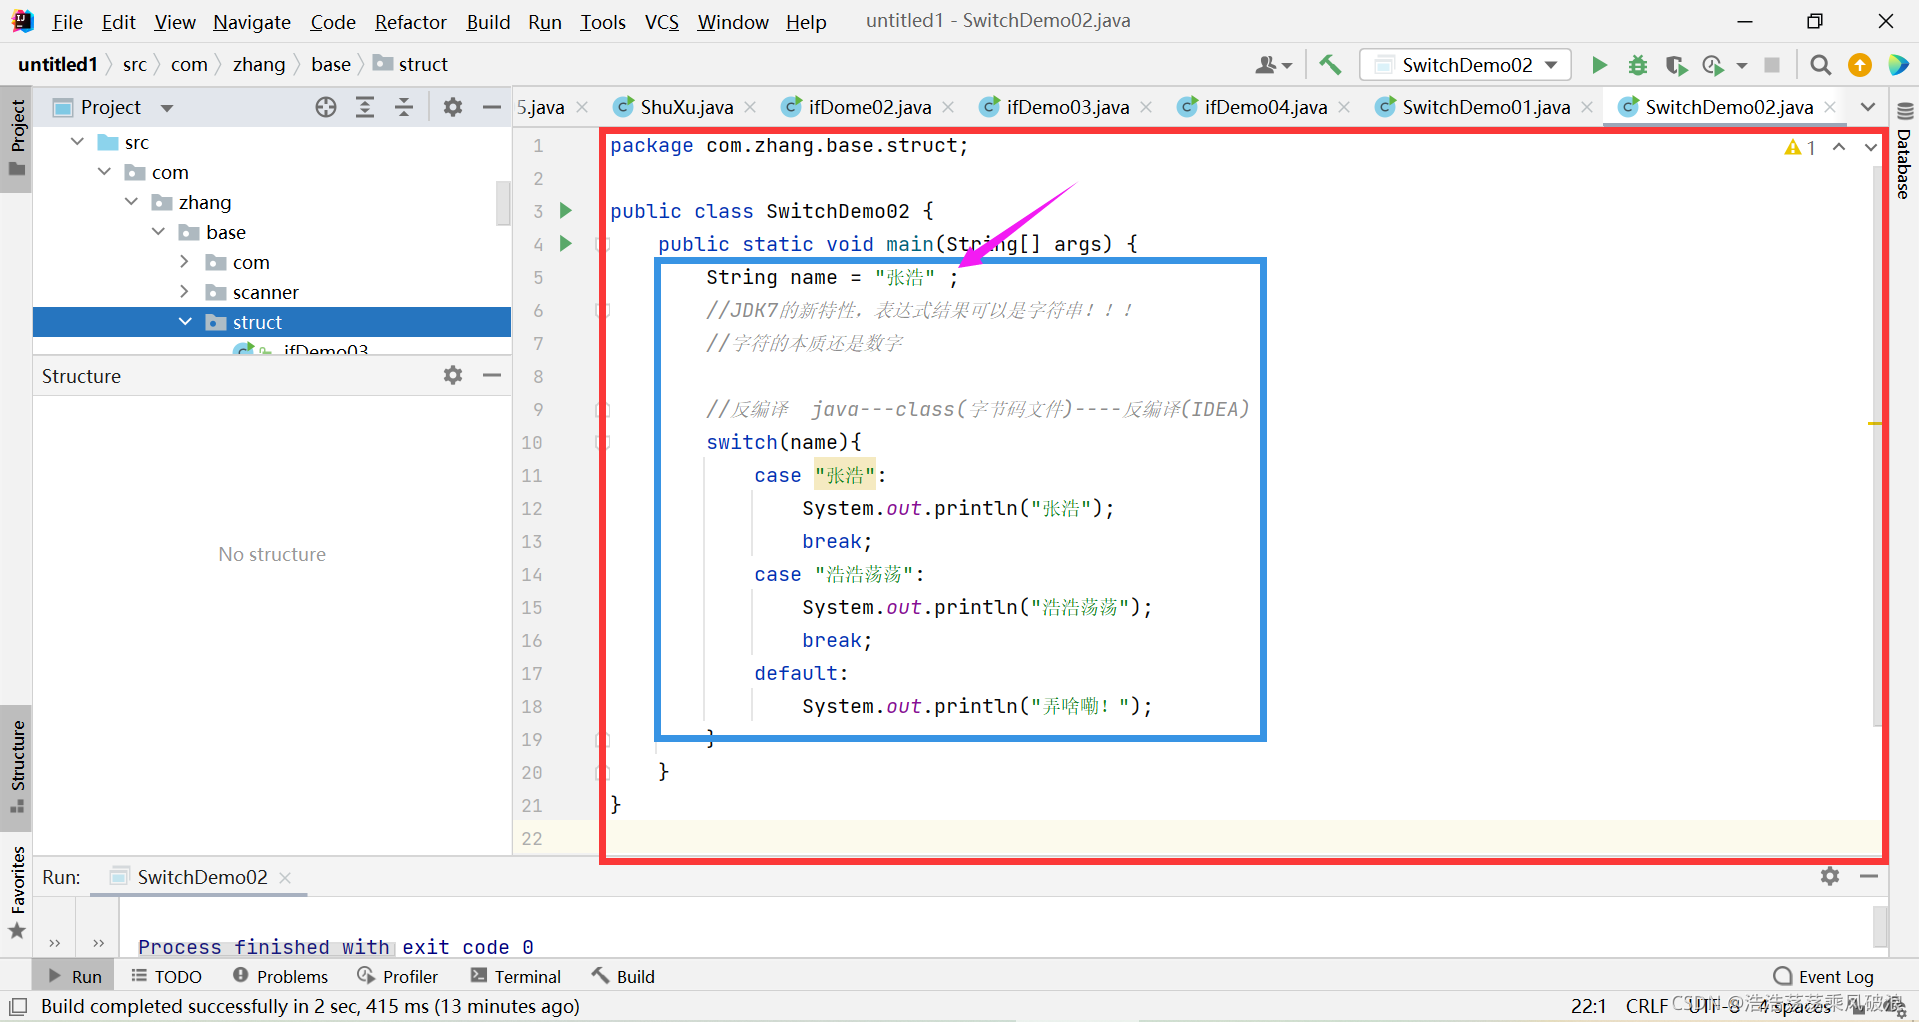Viewport: 1919px width, 1022px height.
Task: Expand all in Project panel
Action: coord(365,107)
